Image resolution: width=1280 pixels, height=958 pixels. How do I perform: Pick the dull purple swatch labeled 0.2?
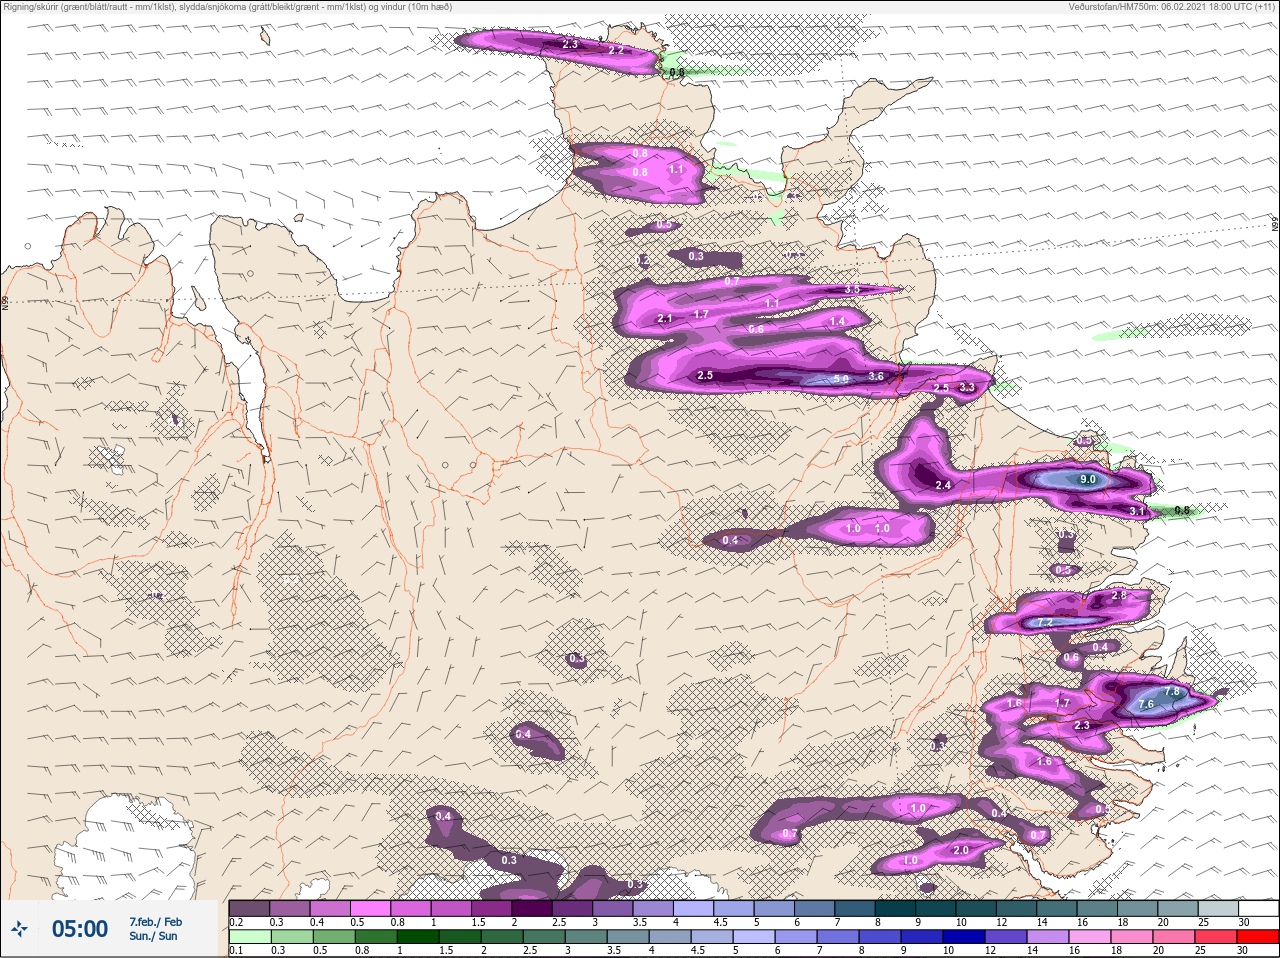click(249, 908)
